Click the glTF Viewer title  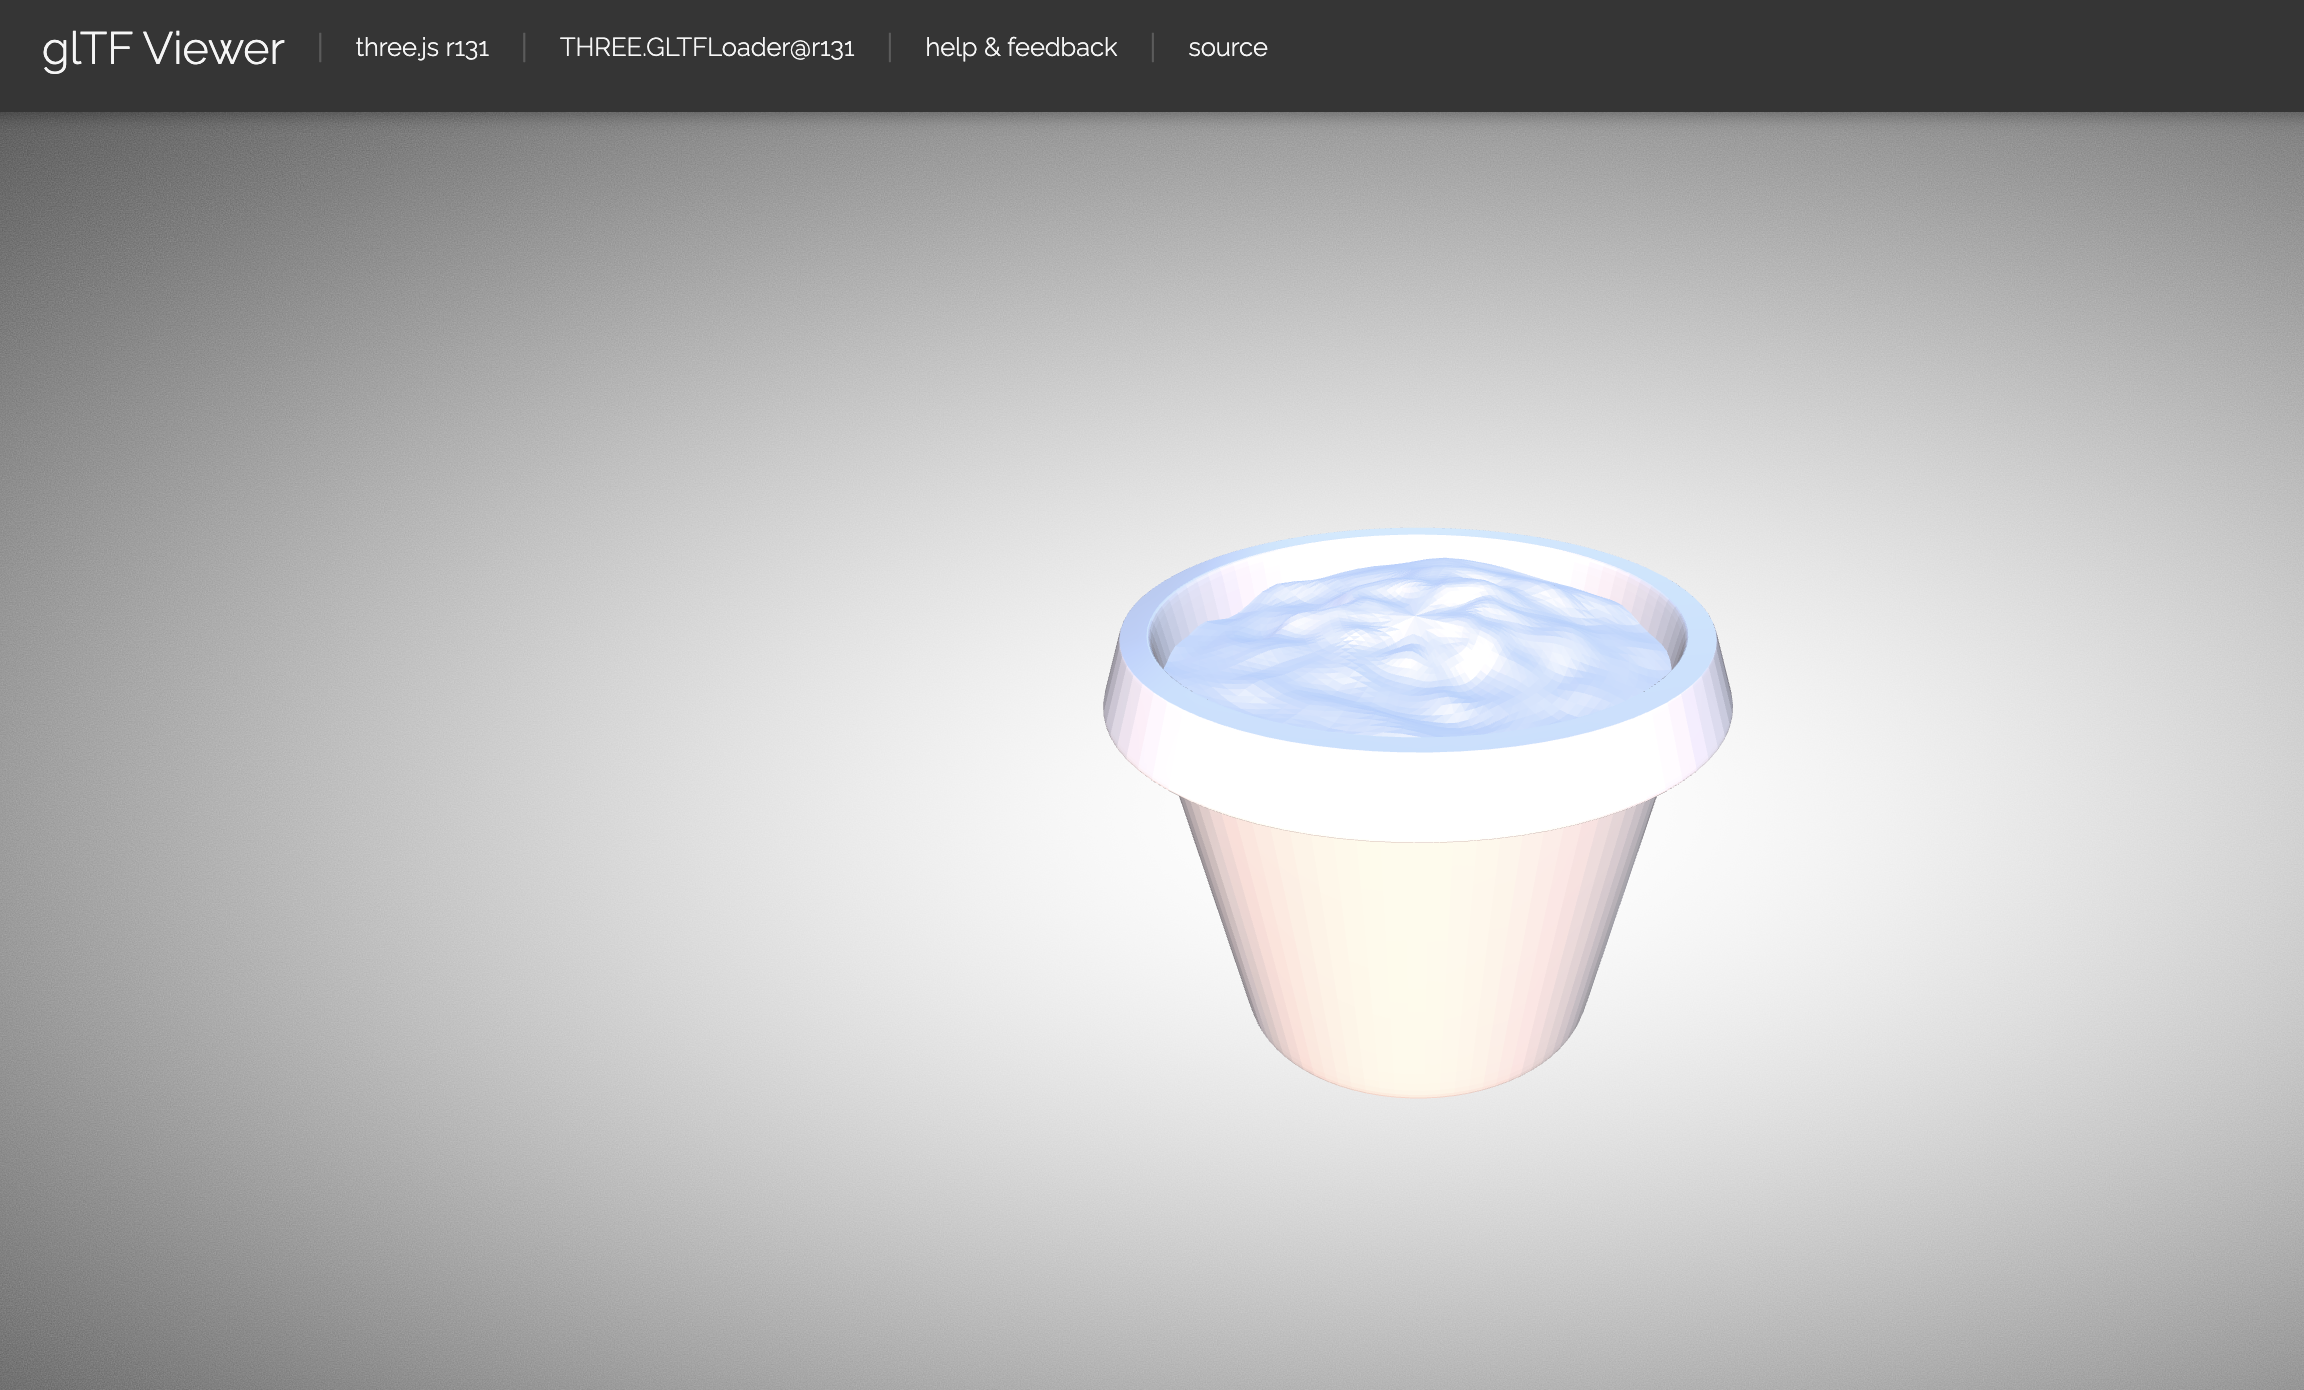tap(163, 49)
